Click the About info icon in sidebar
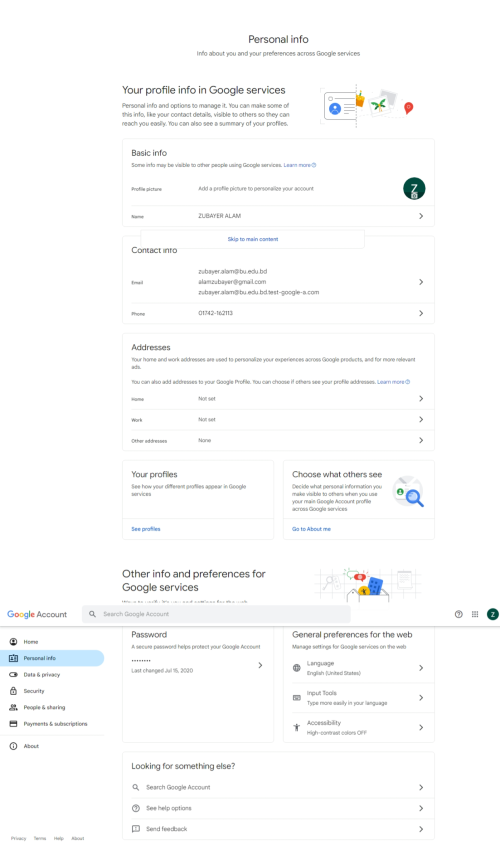 point(13,746)
